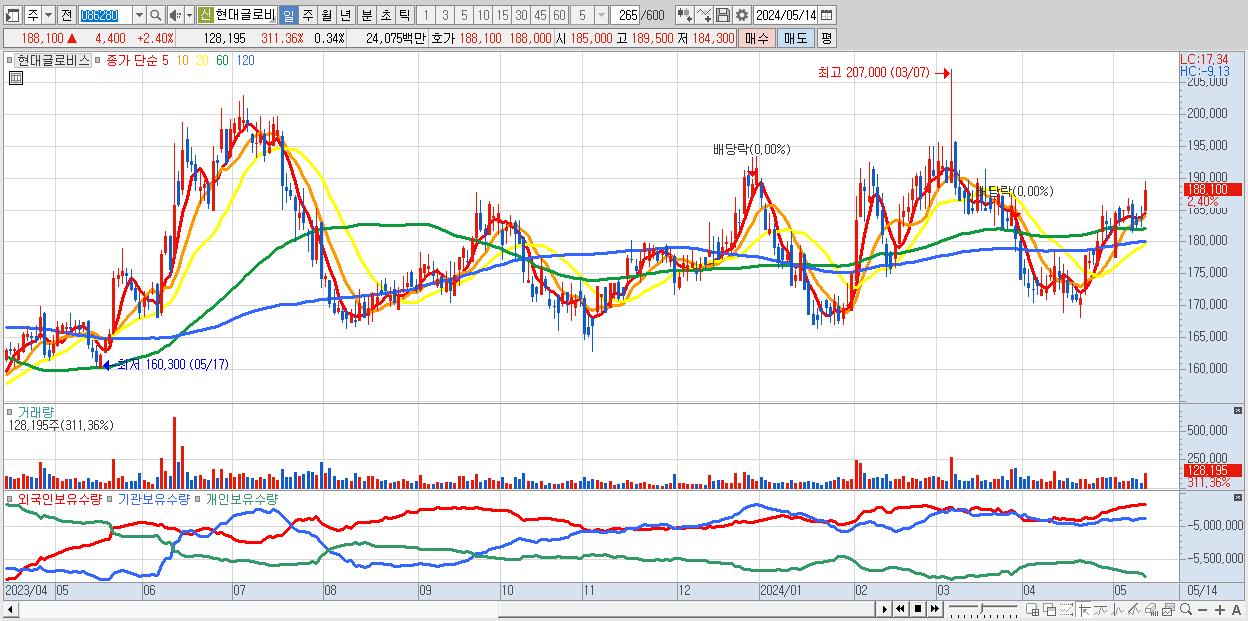Image resolution: width=1248 pixels, height=621 pixels.
Task: Click the fast-forward button
Action: tap(934, 609)
